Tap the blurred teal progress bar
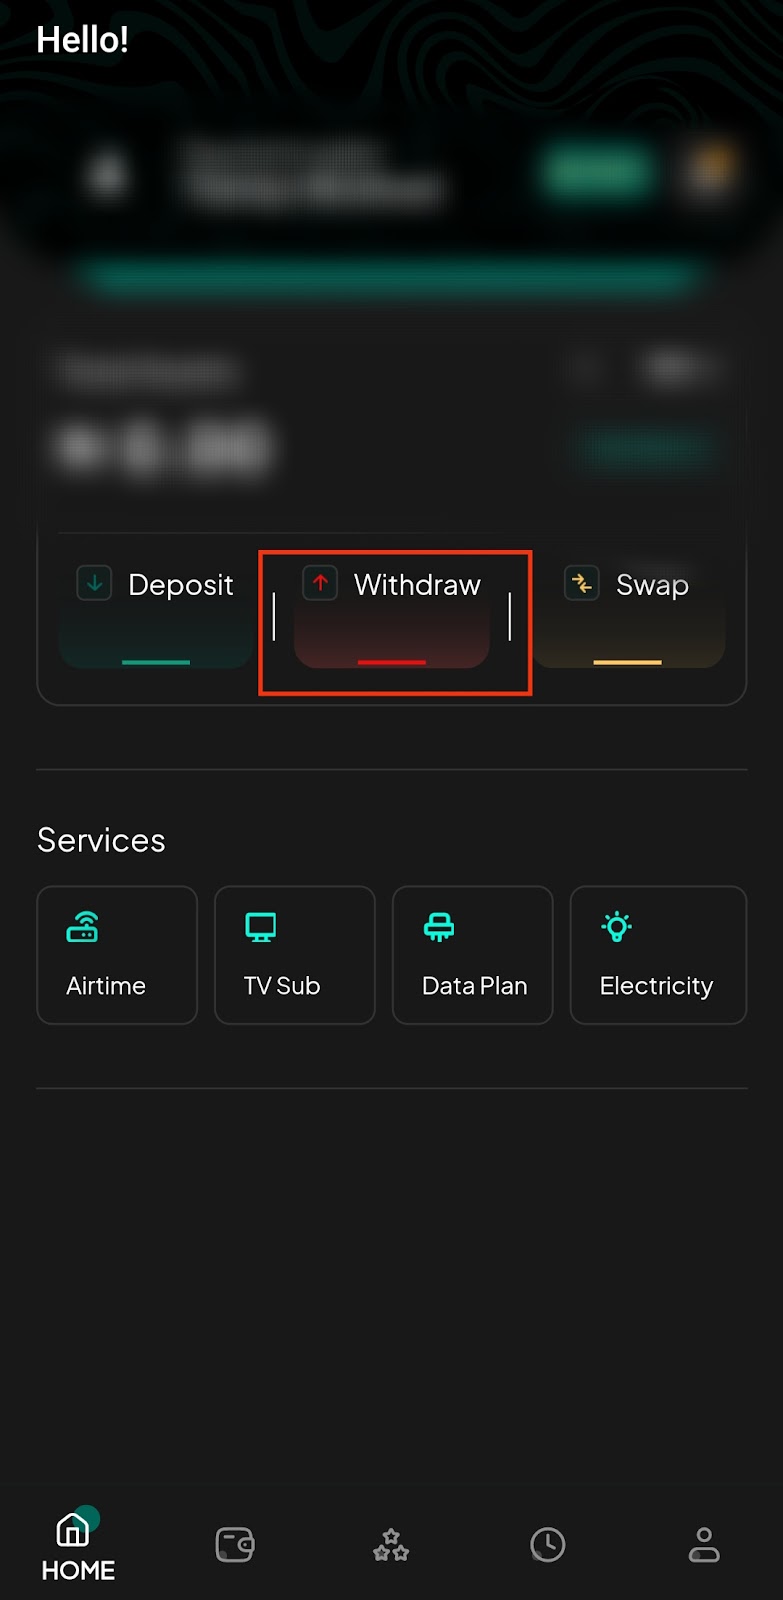 tap(392, 278)
